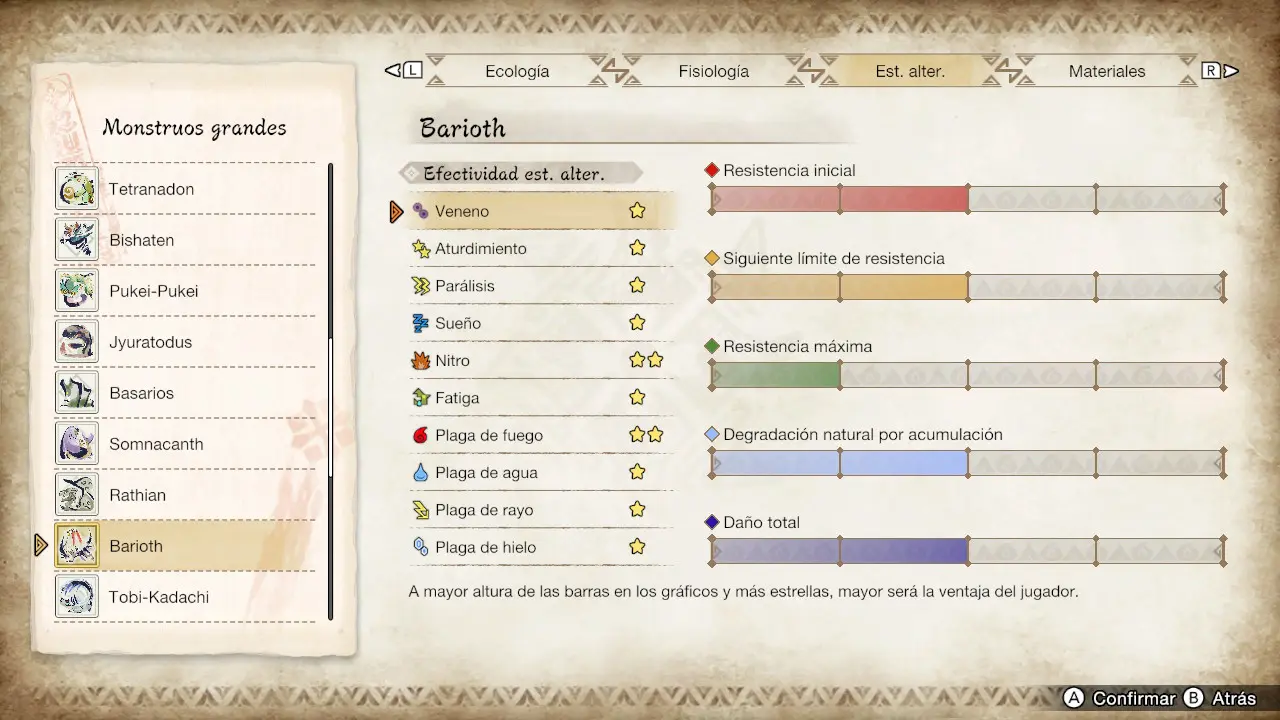Switch to the Ecología tab
This screenshot has width=1280, height=720.
coord(517,71)
